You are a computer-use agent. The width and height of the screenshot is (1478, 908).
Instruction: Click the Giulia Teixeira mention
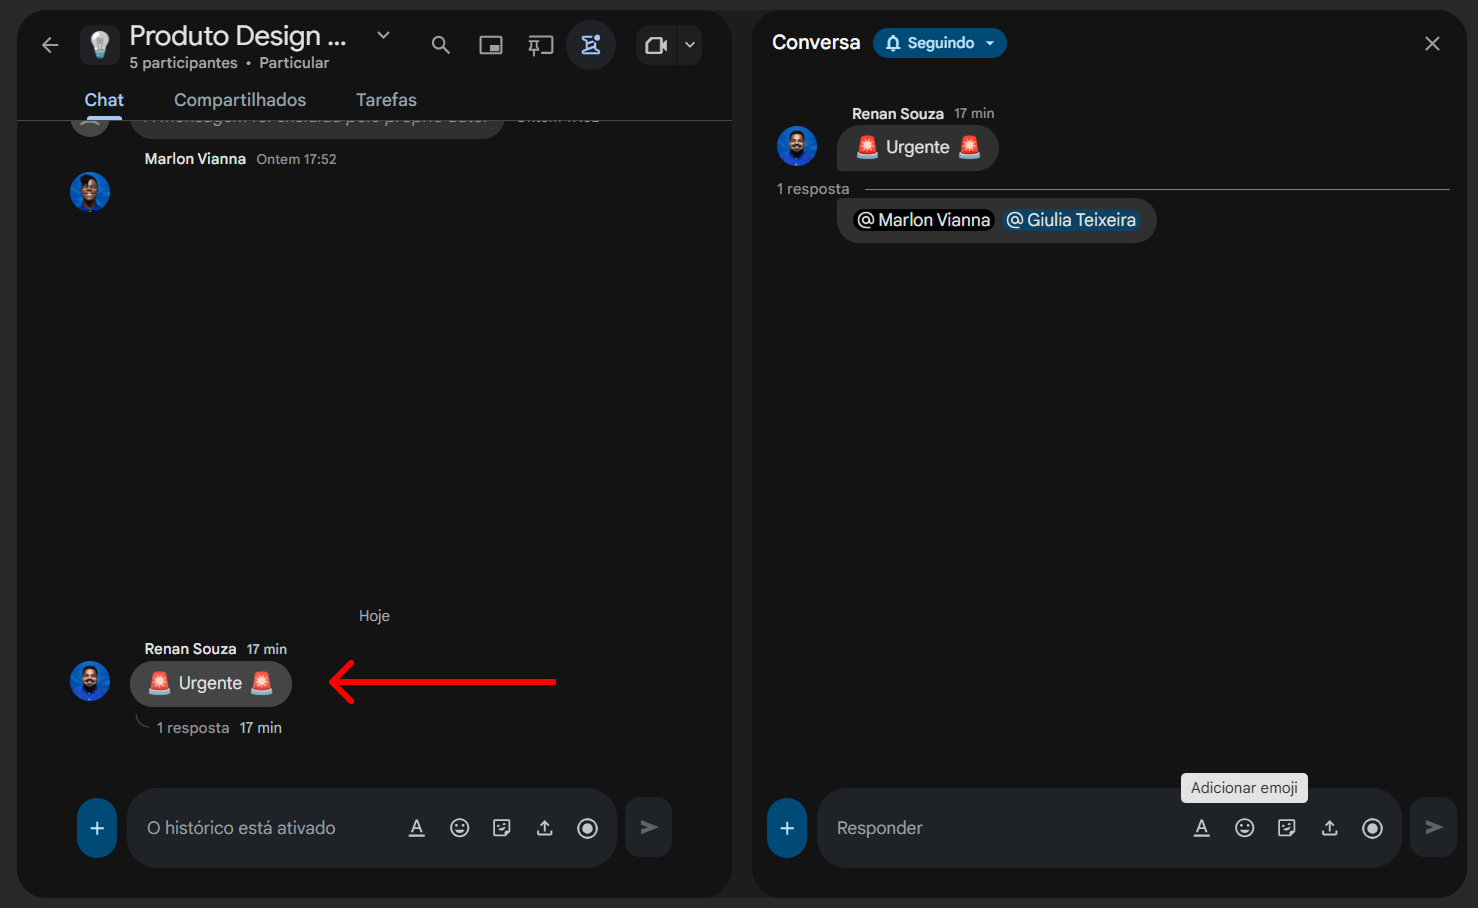[1071, 220]
